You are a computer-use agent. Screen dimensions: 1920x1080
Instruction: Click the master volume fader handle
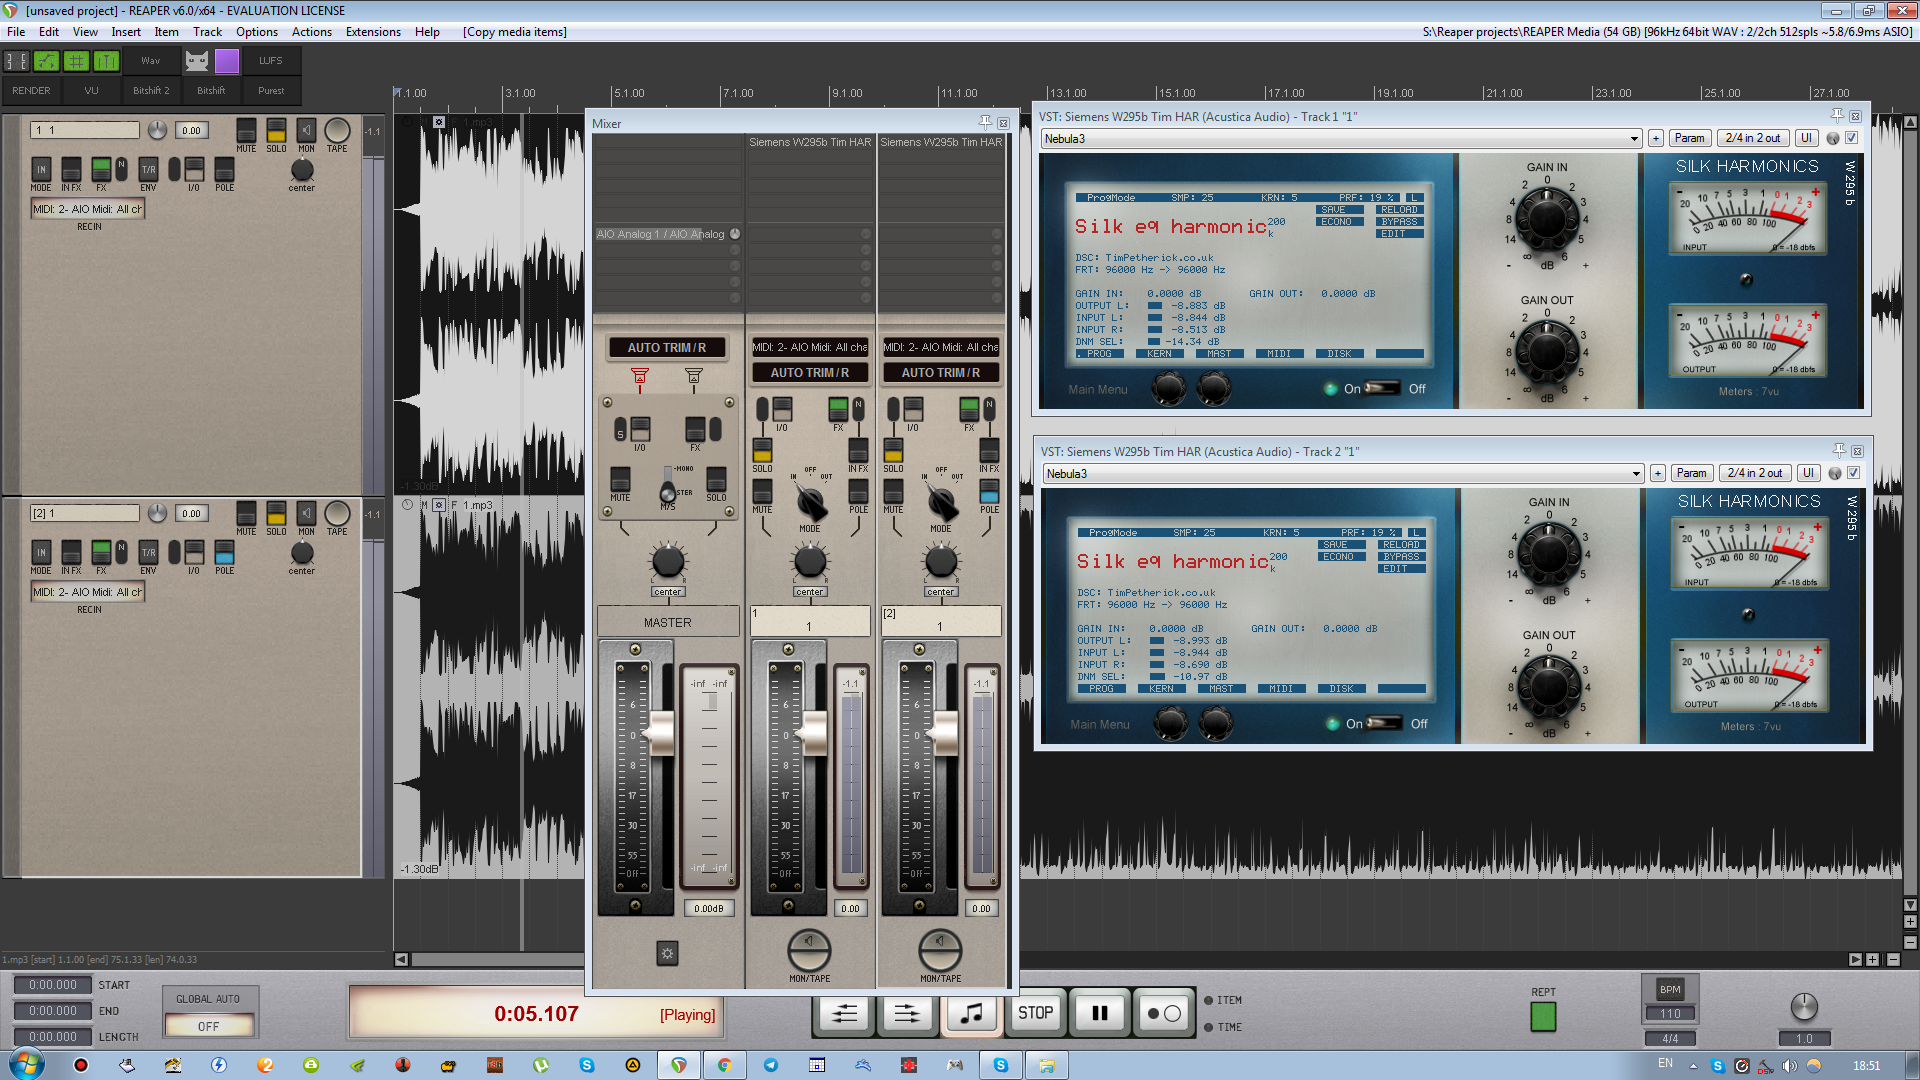[x=662, y=733]
